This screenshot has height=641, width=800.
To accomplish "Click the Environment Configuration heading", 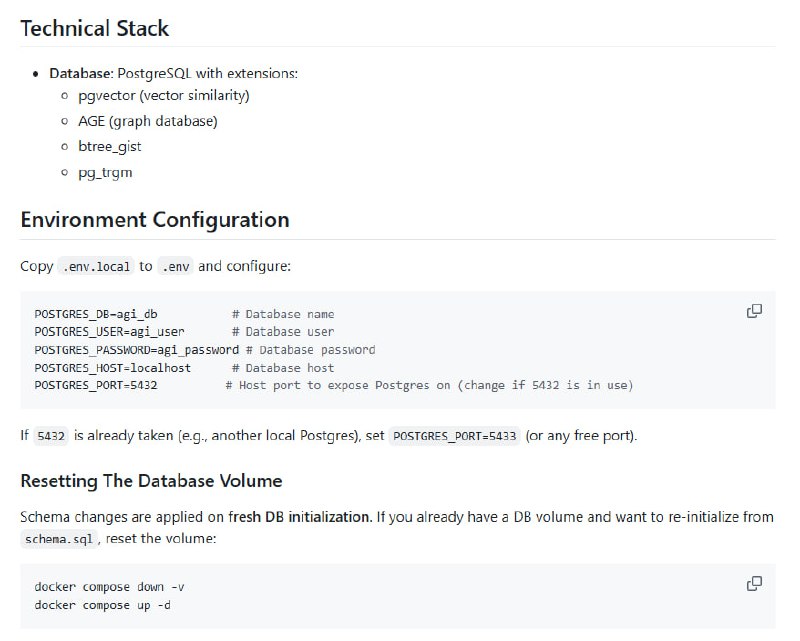I will 155,219.
